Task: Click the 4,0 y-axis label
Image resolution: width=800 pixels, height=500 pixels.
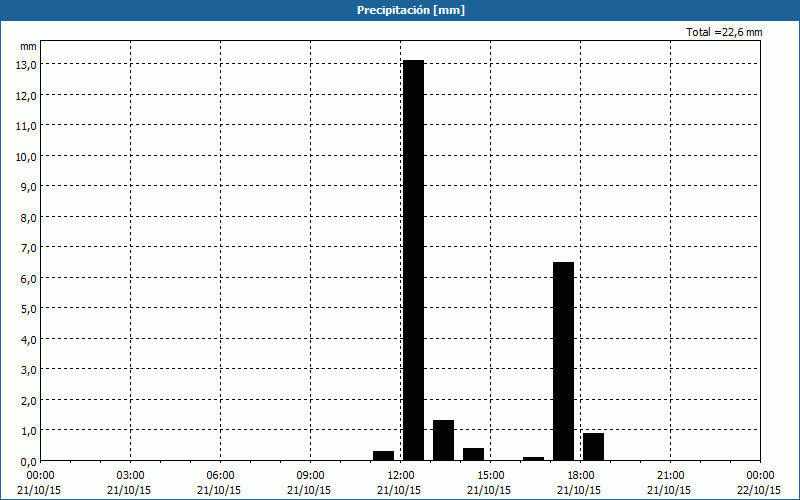Action: pos(29,339)
